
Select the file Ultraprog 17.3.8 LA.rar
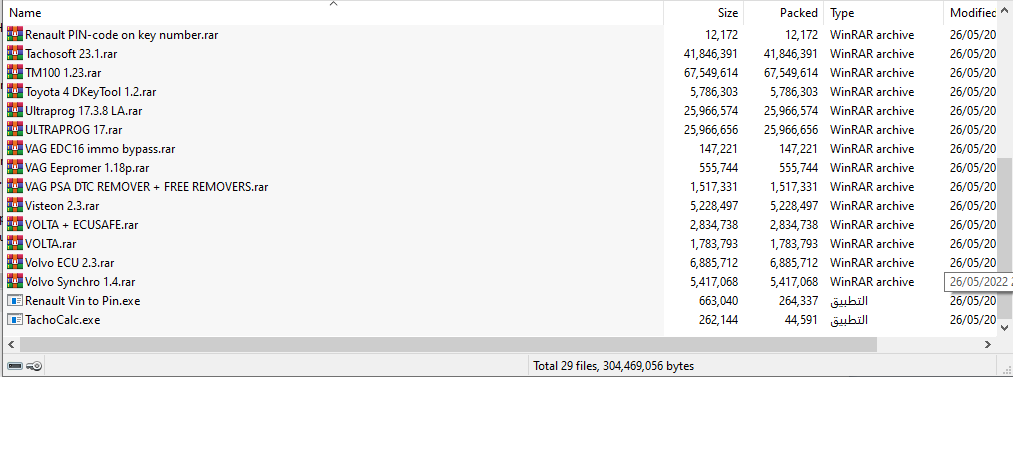[x=83, y=111]
